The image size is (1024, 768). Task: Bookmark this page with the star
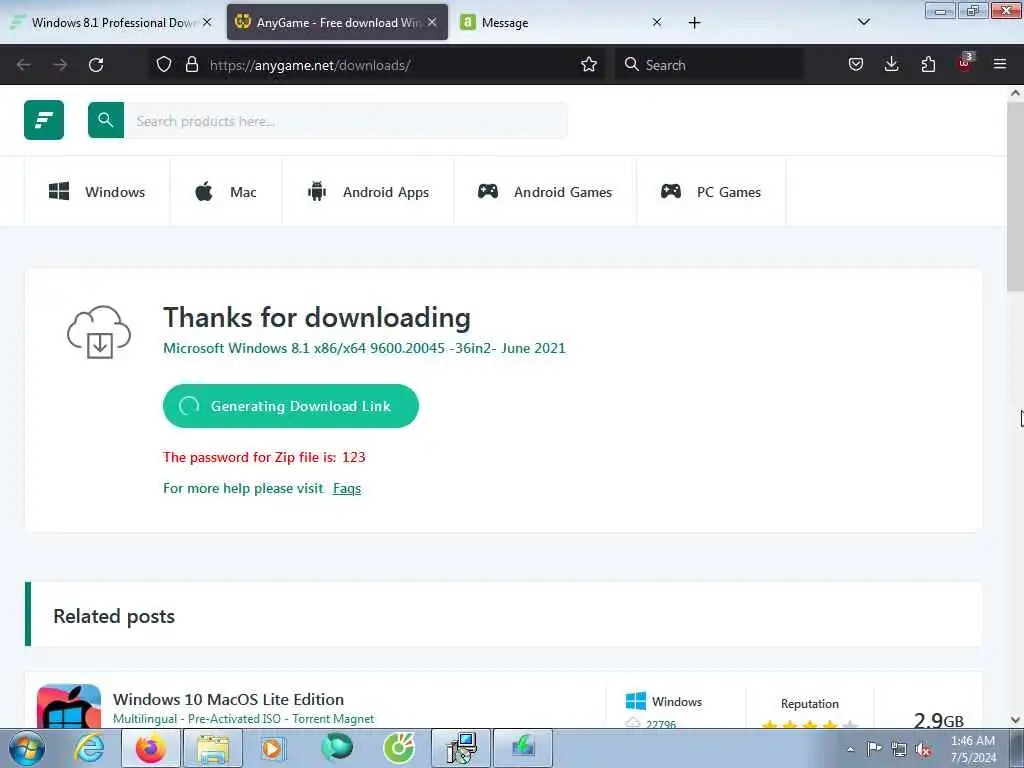pyautogui.click(x=589, y=64)
